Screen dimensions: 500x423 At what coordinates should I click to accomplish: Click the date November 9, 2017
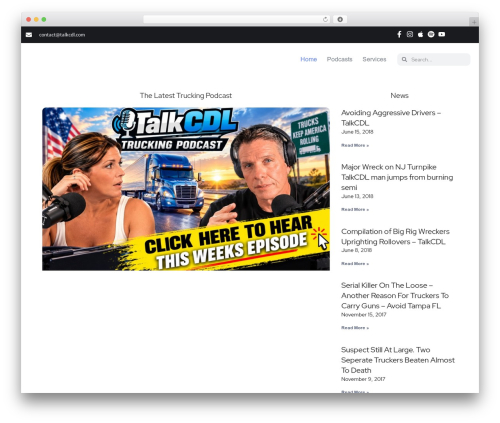pos(363,379)
